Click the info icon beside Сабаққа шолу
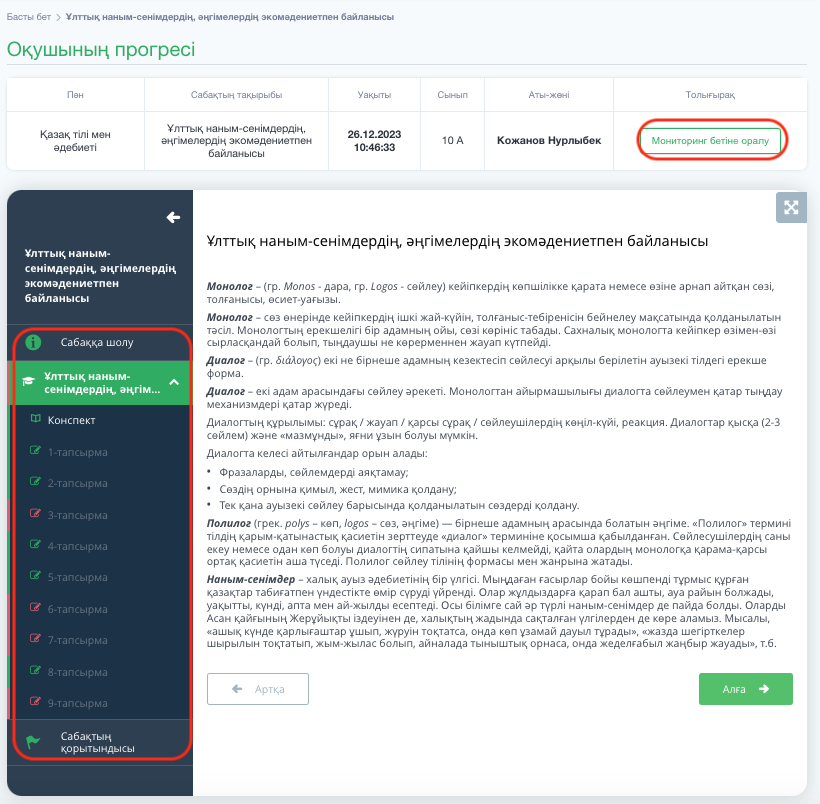820x804 pixels. tap(33, 342)
